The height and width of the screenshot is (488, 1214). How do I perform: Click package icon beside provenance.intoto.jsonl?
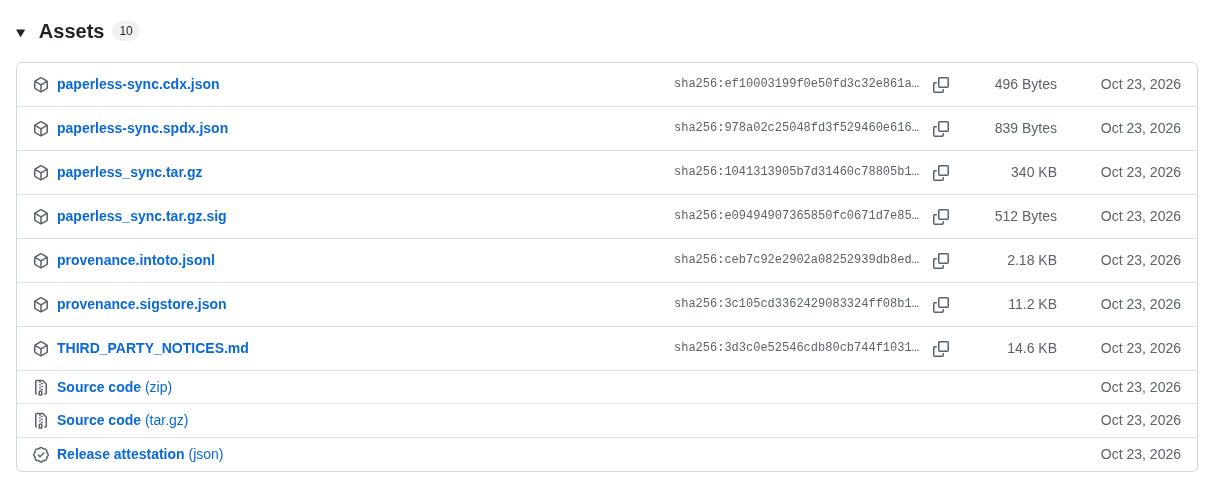(41, 261)
